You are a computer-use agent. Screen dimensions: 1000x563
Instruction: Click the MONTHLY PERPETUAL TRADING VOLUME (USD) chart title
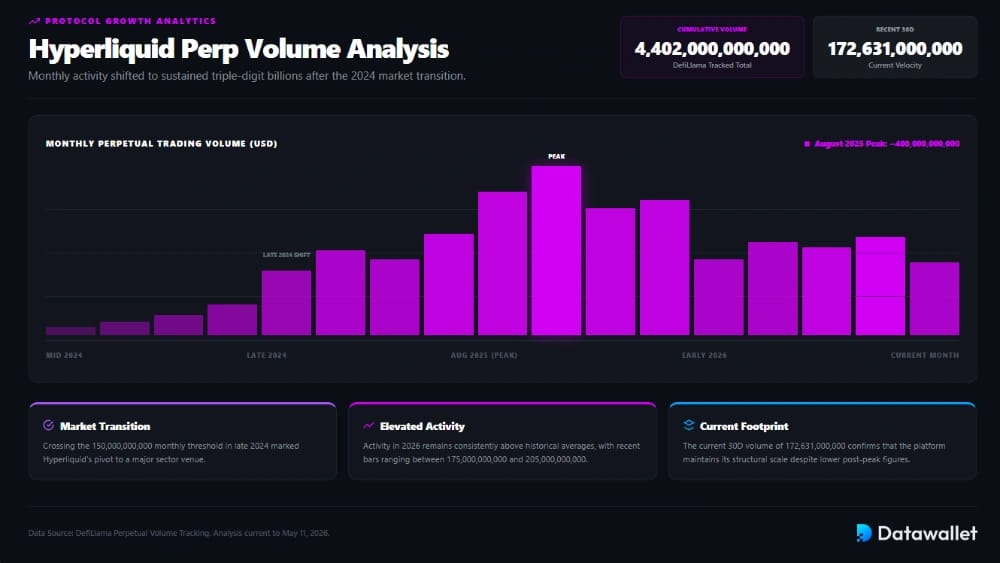tap(161, 143)
